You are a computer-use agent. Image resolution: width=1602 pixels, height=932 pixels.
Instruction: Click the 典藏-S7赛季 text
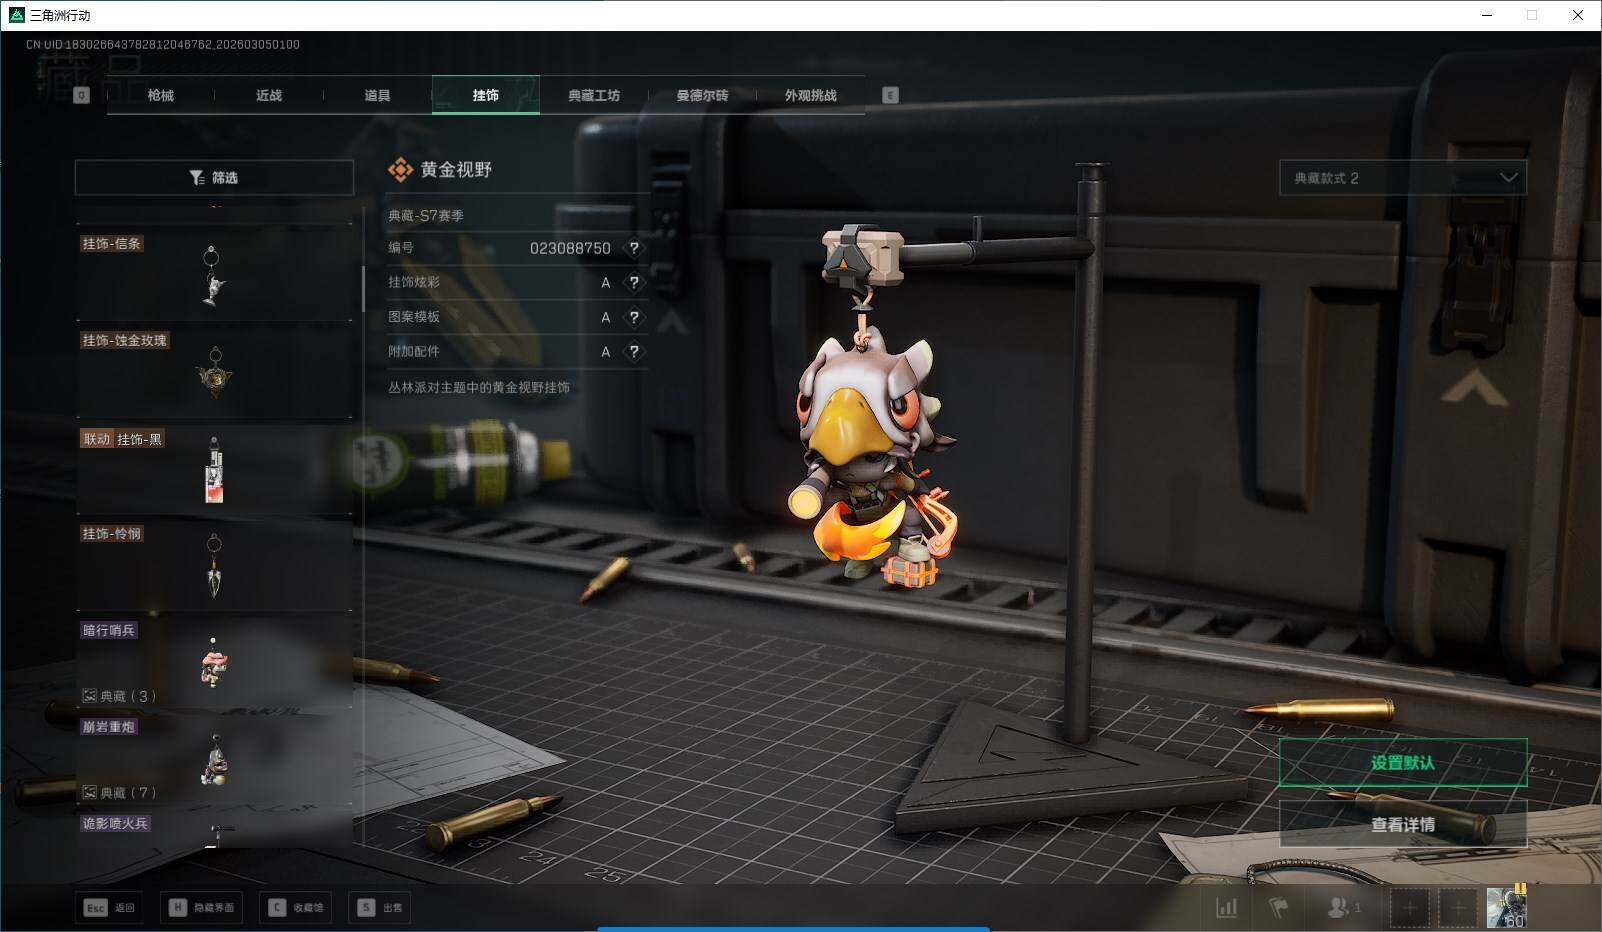pos(426,215)
